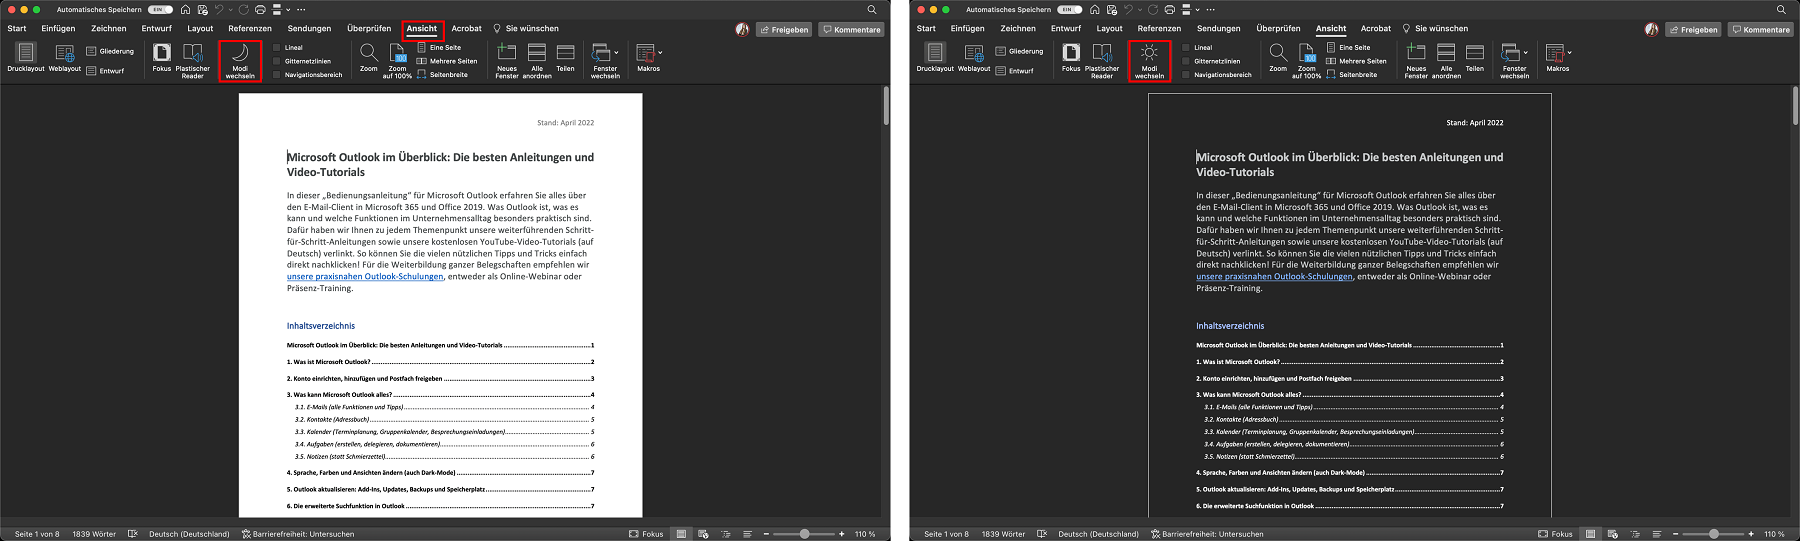The height and width of the screenshot is (541, 1800).
Task: Click Freigeben button in right window
Action: coord(1693,29)
